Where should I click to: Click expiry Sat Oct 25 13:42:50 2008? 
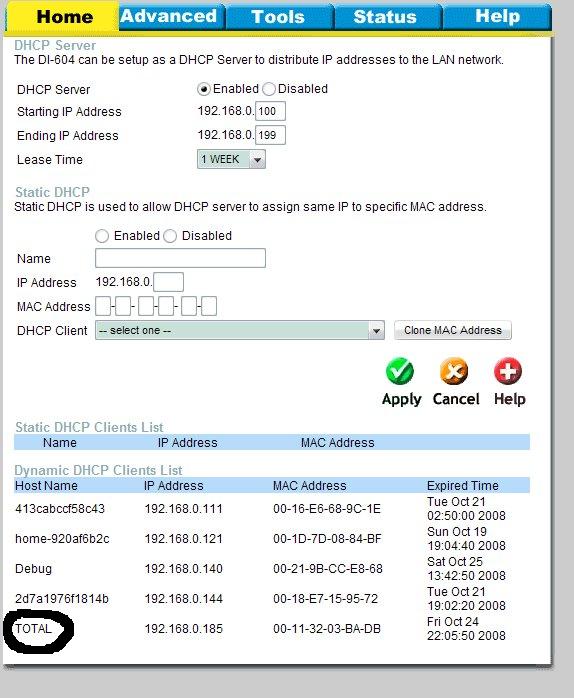click(466, 569)
